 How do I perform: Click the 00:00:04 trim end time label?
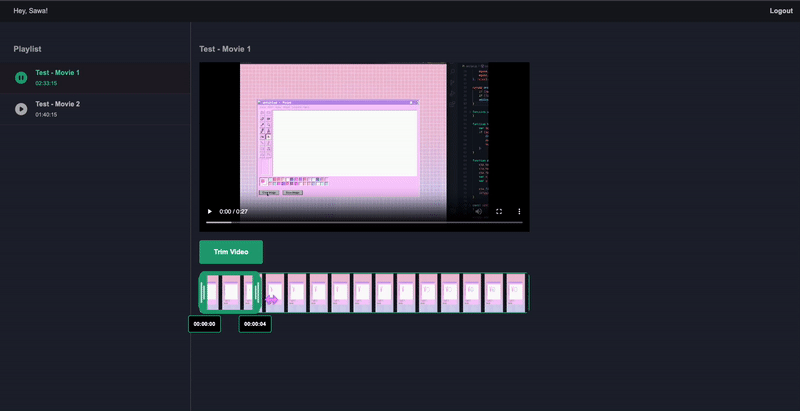tap(255, 324)
